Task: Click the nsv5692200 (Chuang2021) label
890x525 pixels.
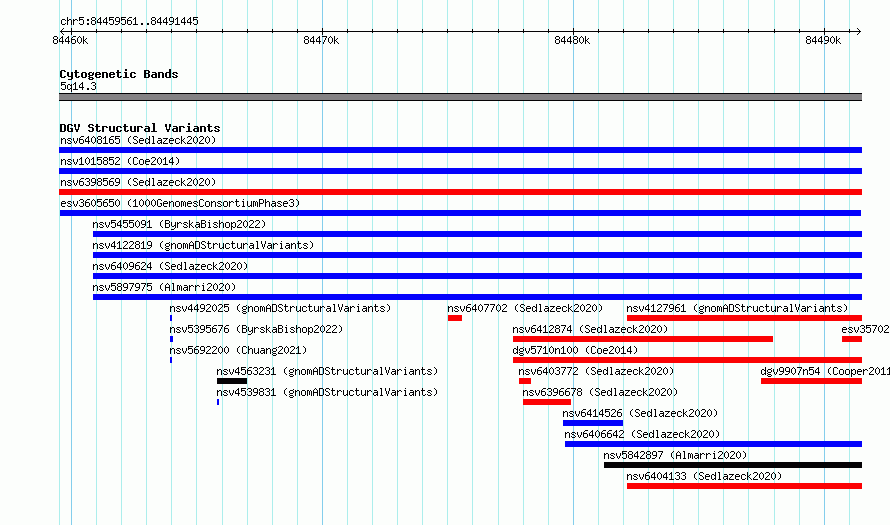Action: (x=238, y=350)
